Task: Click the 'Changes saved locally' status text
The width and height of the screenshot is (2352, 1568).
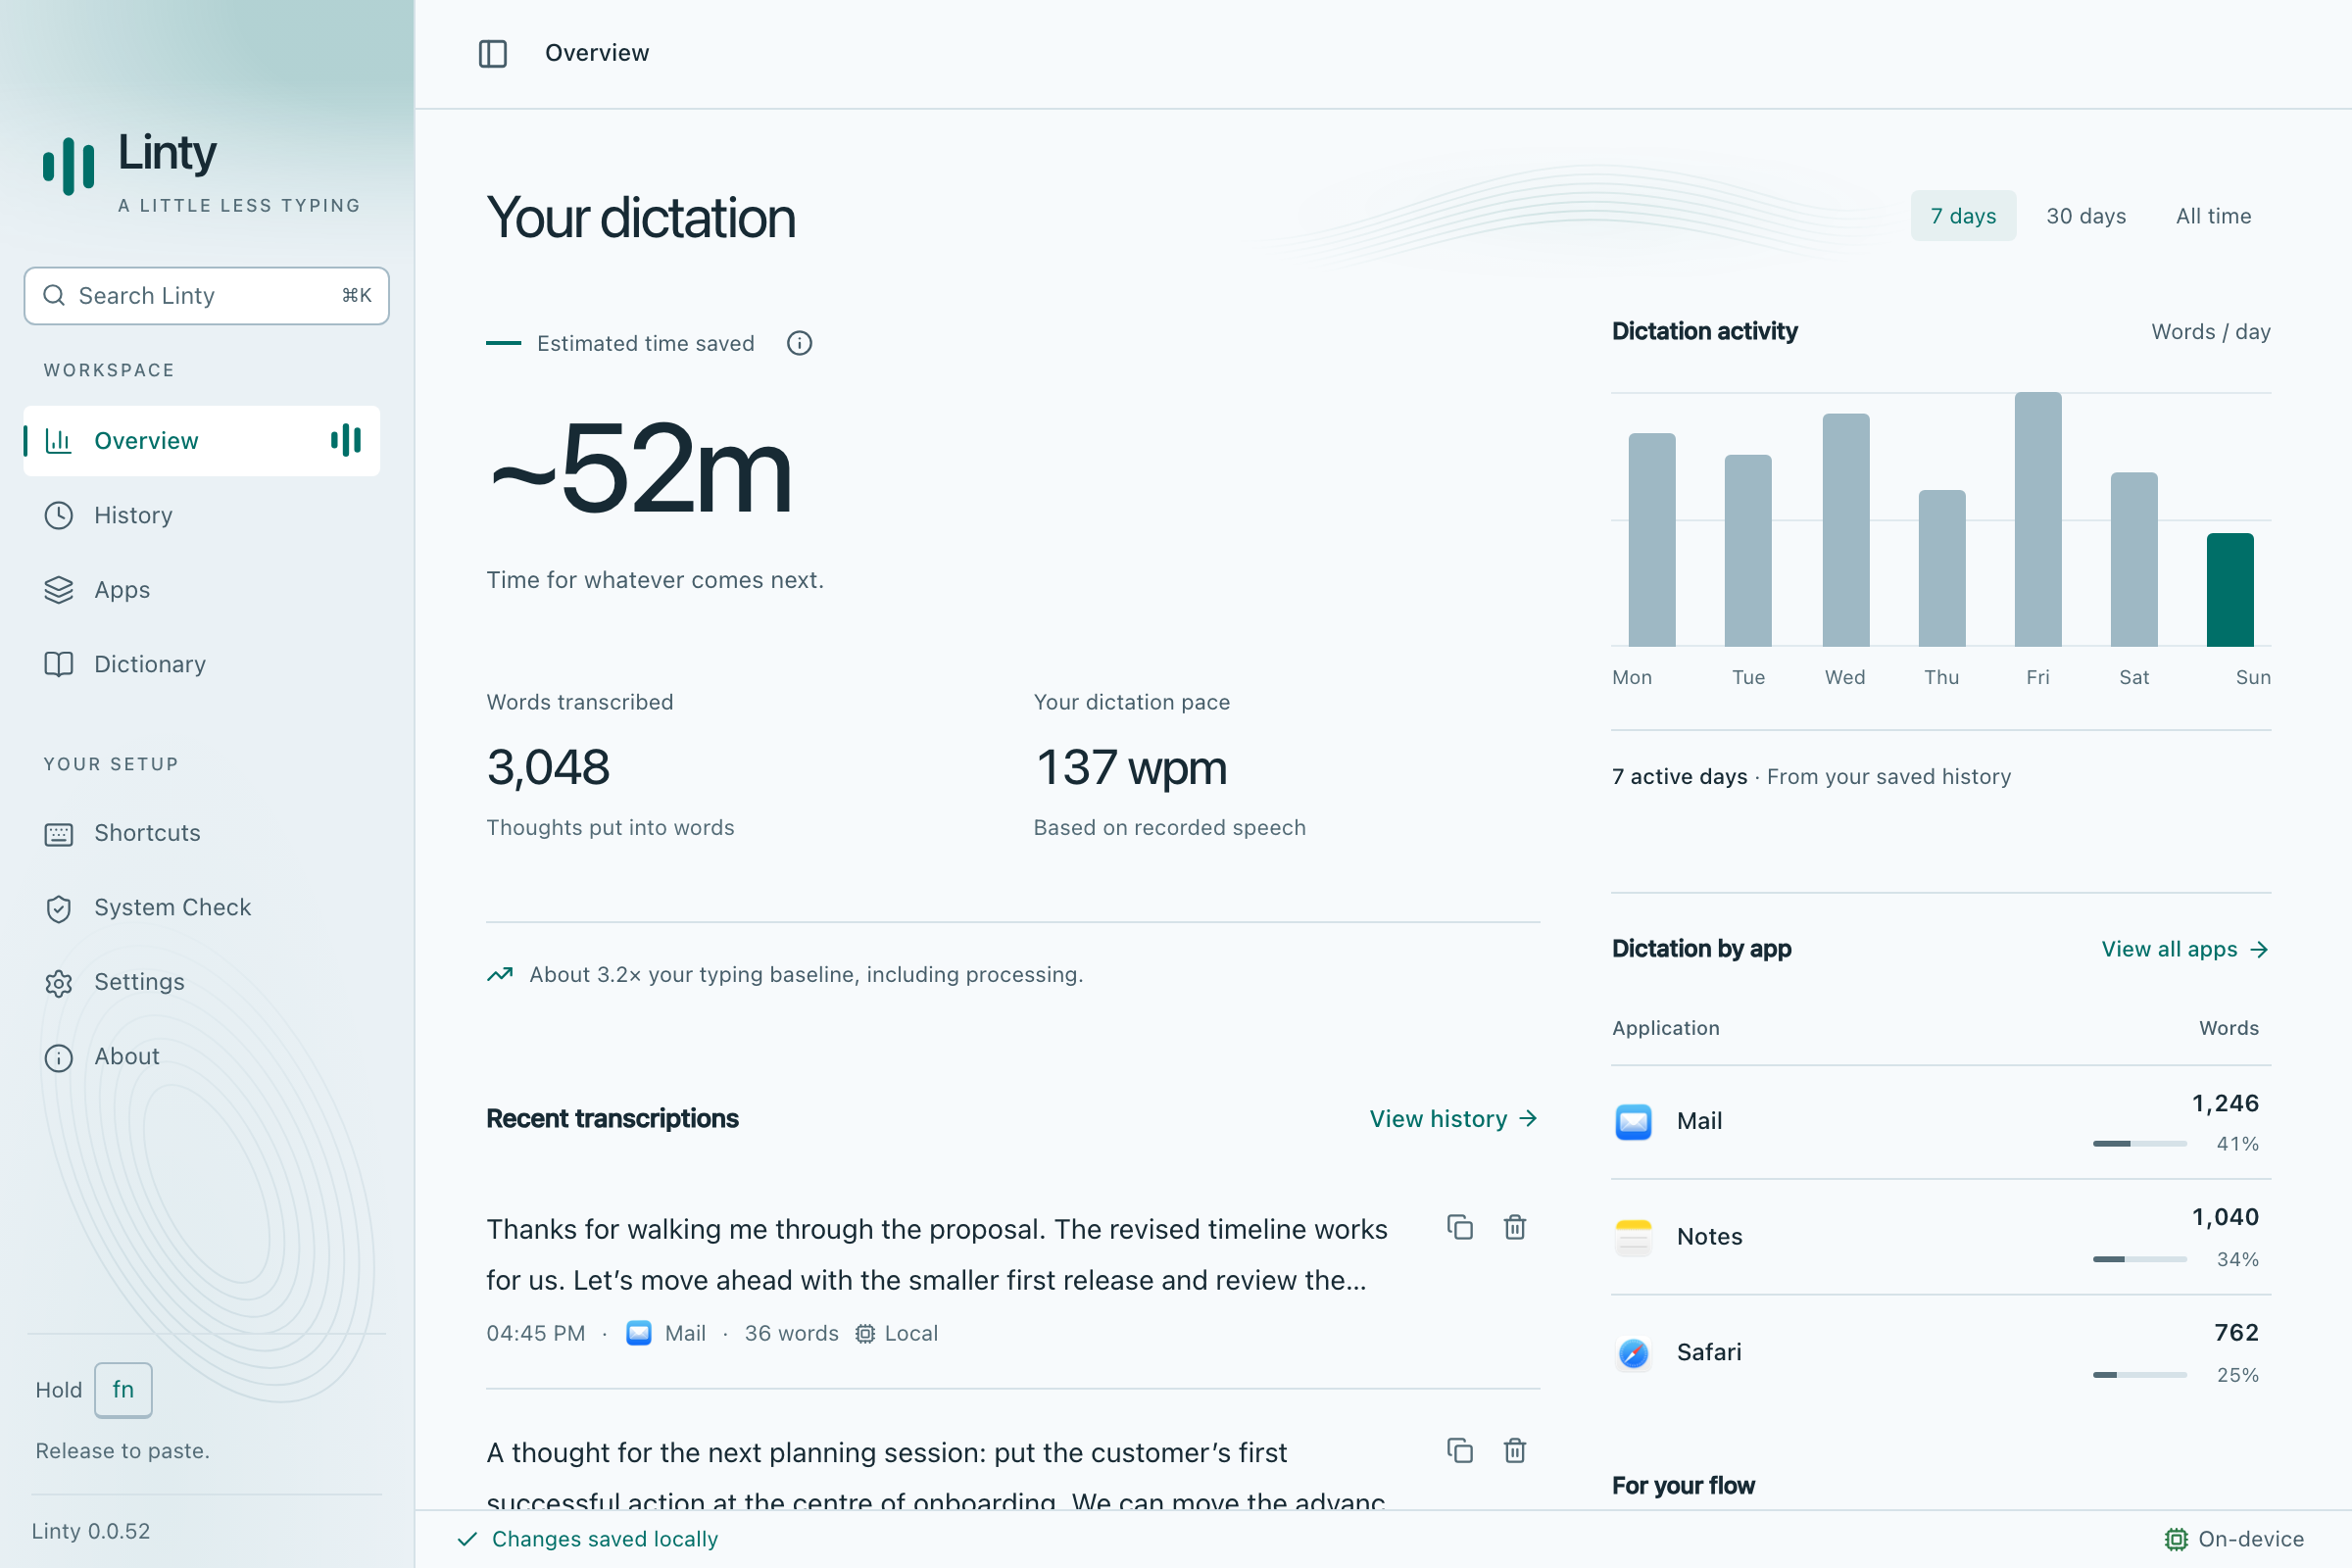Action: point(604,1539)
